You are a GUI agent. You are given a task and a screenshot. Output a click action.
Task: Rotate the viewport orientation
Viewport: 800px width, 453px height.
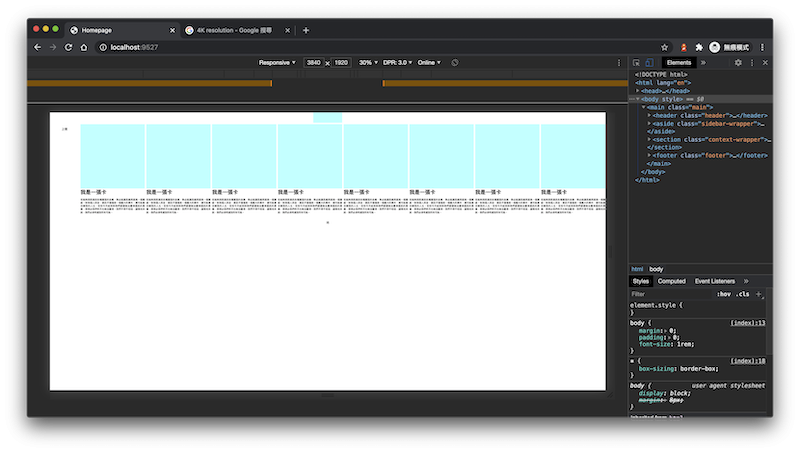[x=455, y=62]
